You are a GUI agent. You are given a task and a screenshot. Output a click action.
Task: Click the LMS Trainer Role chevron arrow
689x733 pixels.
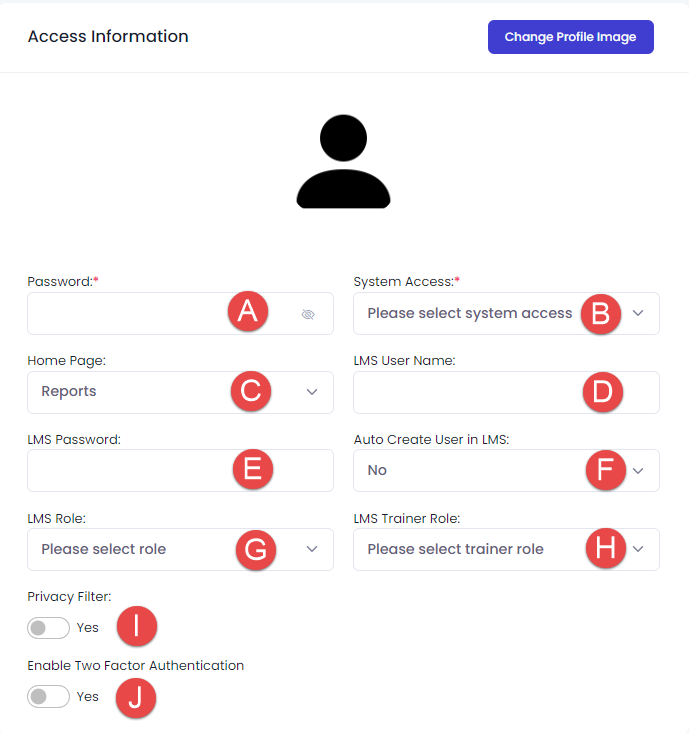pos(639,549)
